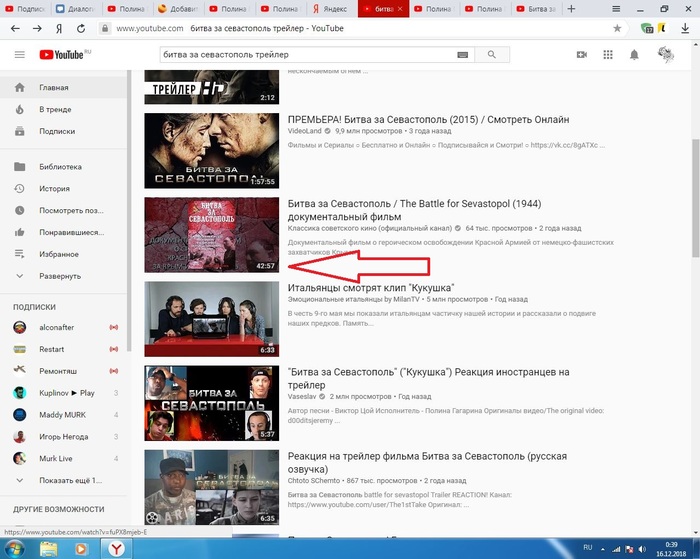Bookmark the page with the star icon
This screenshot has height=559, width=700.
[616, 29]
